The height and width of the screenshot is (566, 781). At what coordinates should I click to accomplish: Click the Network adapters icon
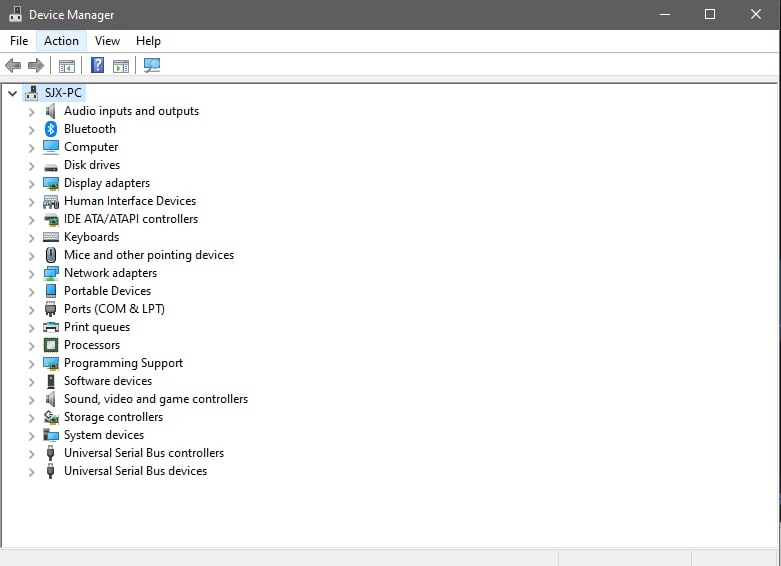[51, 273]
